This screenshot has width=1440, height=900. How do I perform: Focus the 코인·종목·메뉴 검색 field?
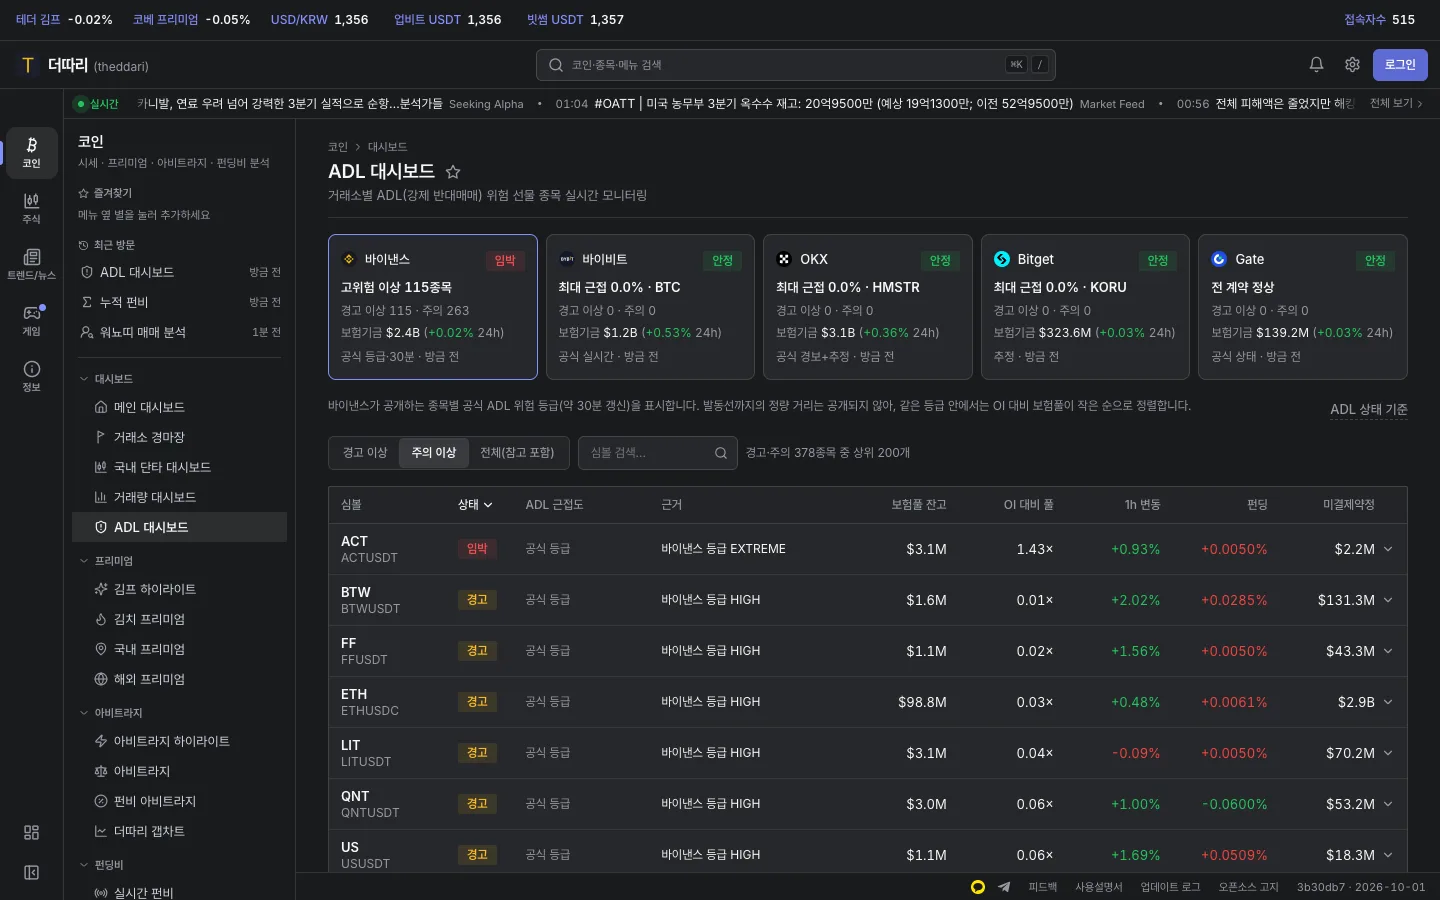click(x=796, y=65)
